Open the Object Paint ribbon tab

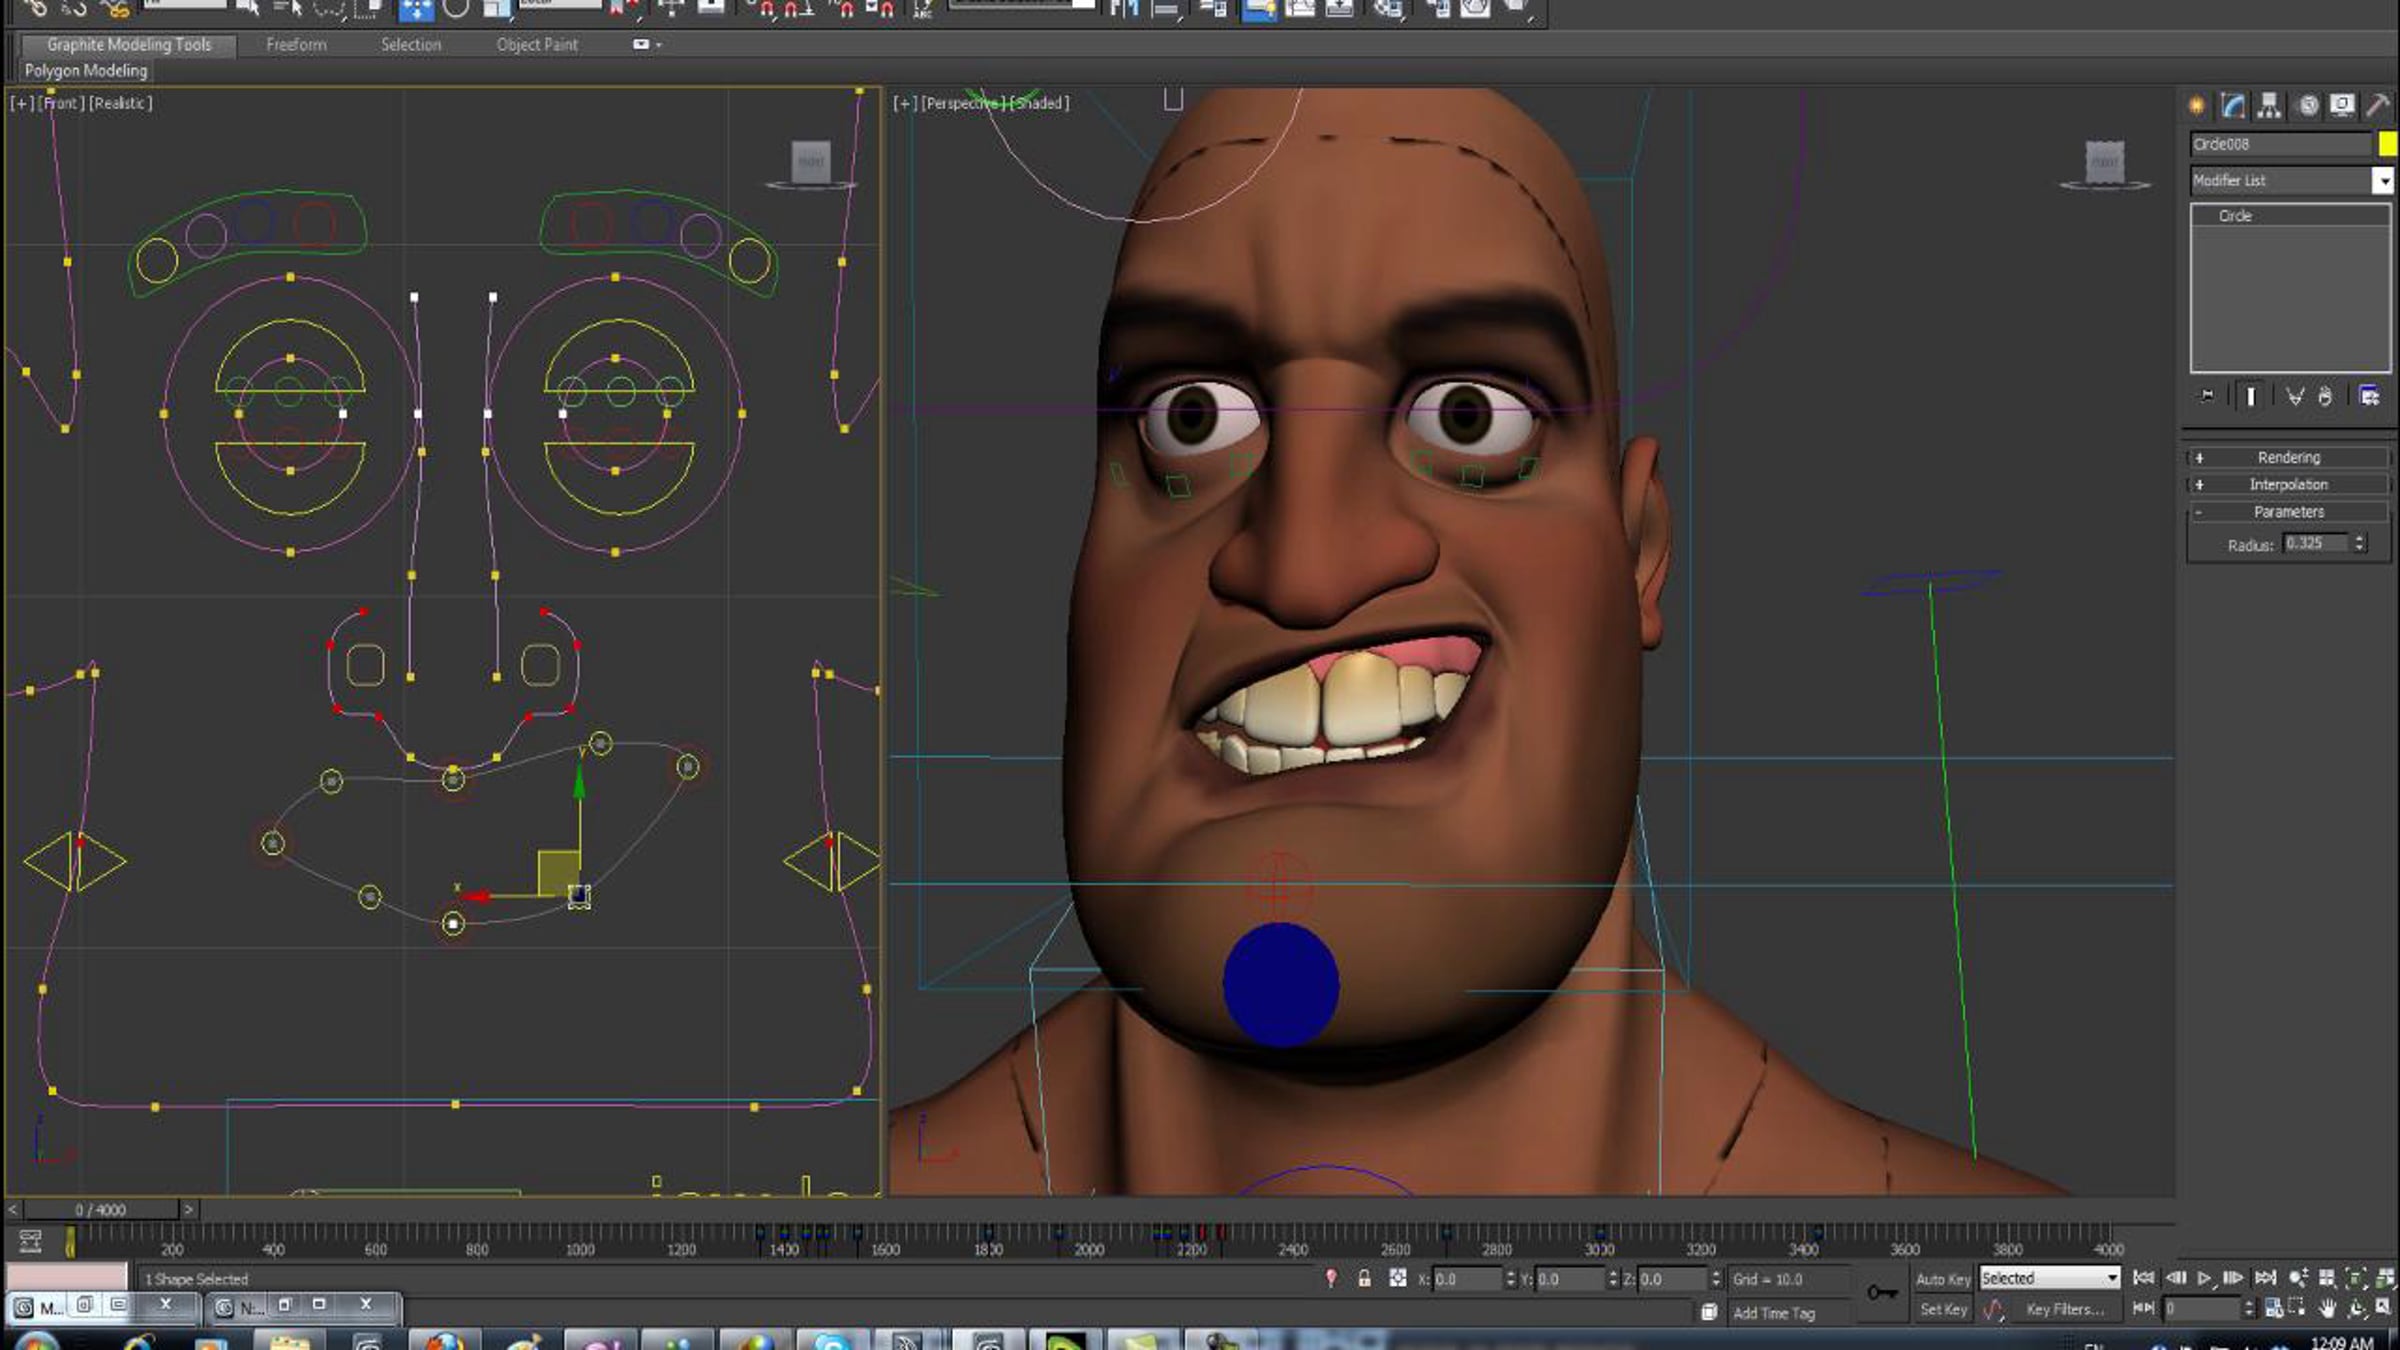tap(537, 44)
